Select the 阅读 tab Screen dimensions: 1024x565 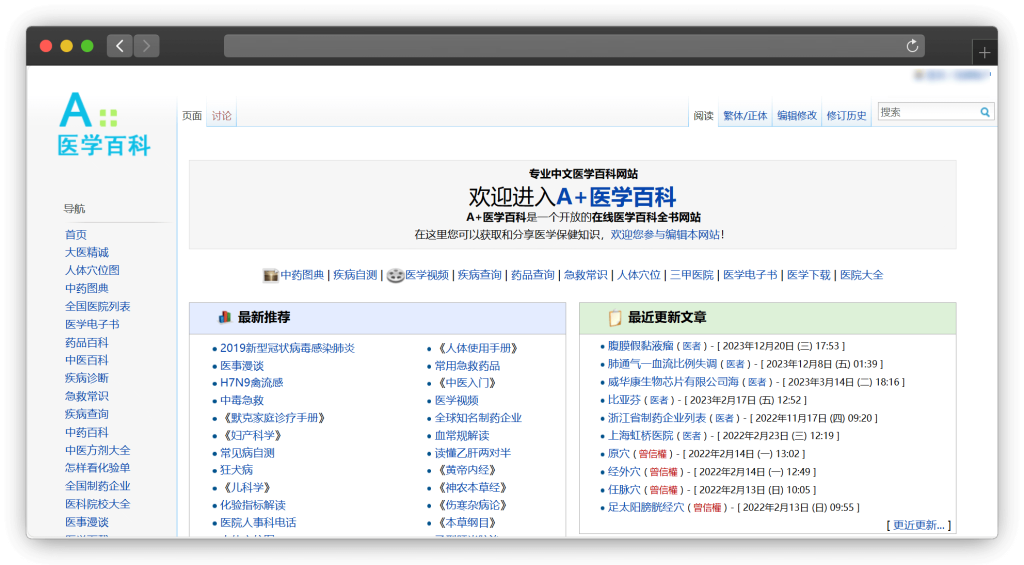(x=703, y=116)
